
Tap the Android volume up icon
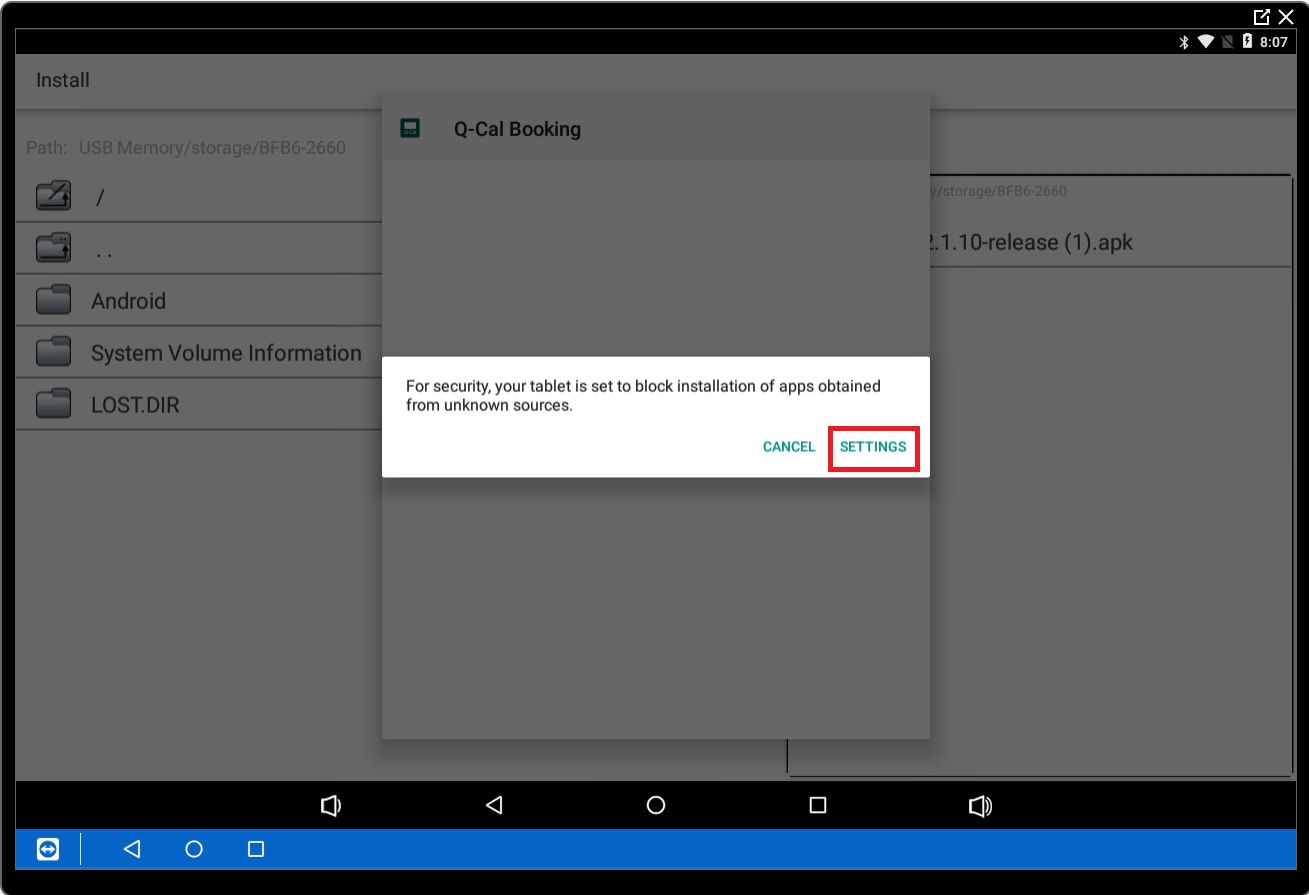tap(981, 805)
